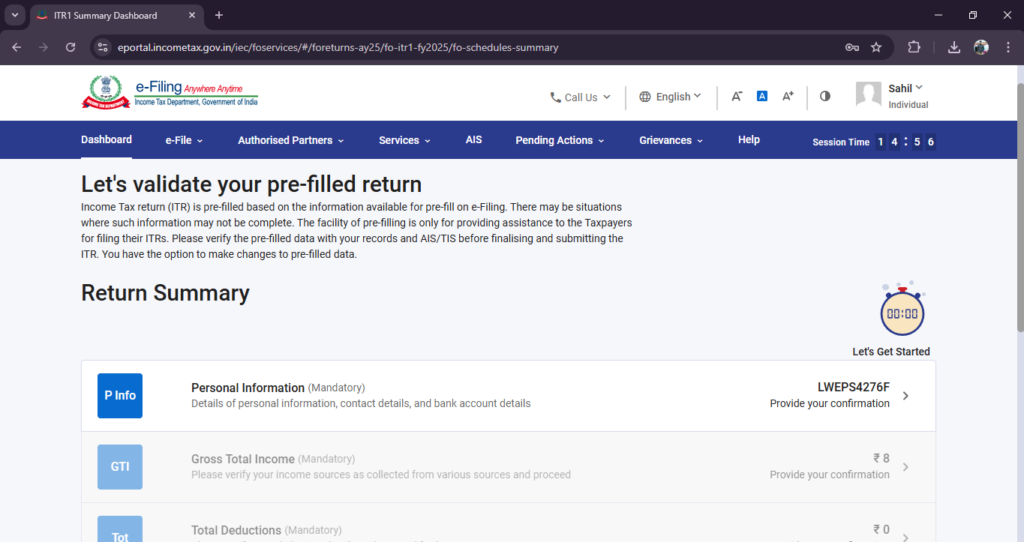This screenshot has height=542, width=1024.
Task: Click the e-Filing Income Tax Department logo
Action: [170, 93]
